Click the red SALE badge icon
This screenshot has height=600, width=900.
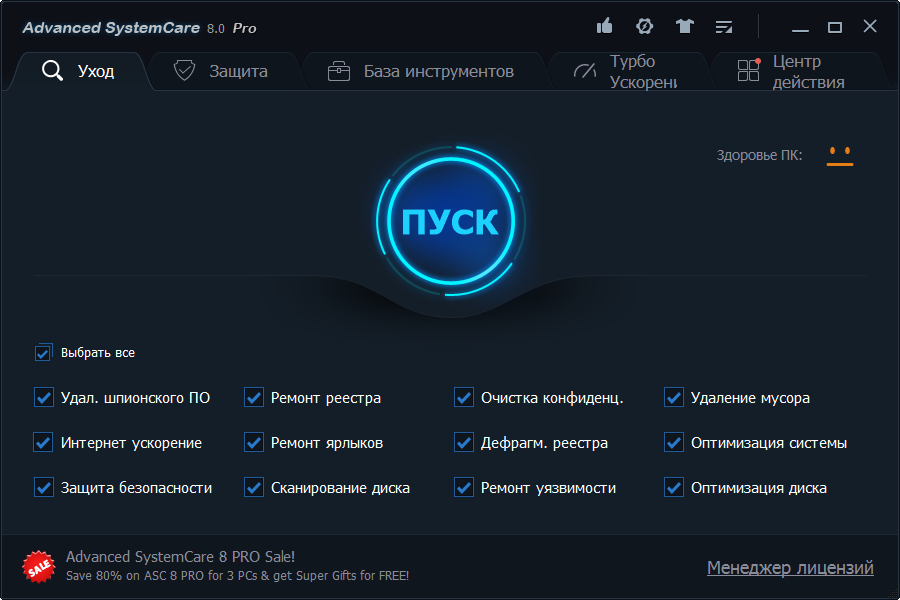click(x=38, y=567)
